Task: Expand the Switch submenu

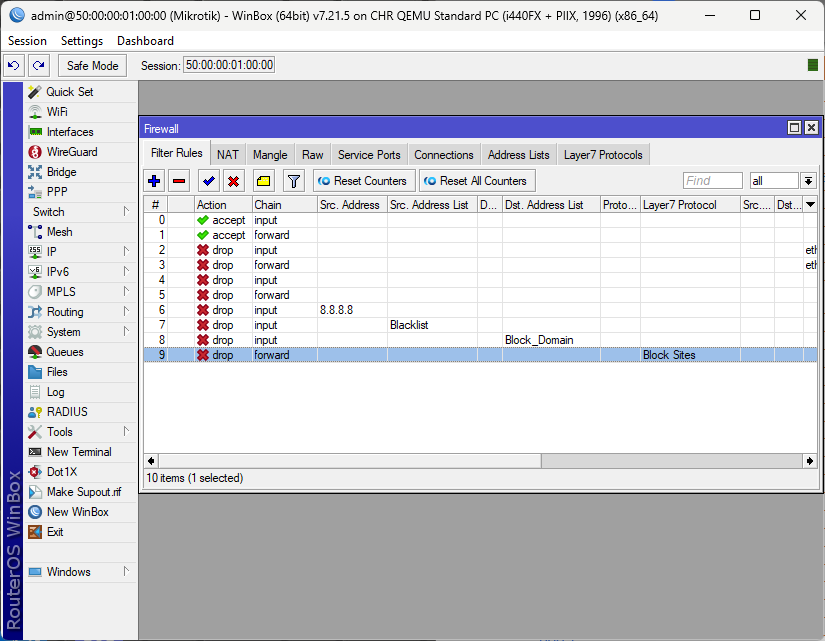Action: (x=81, y=212)
